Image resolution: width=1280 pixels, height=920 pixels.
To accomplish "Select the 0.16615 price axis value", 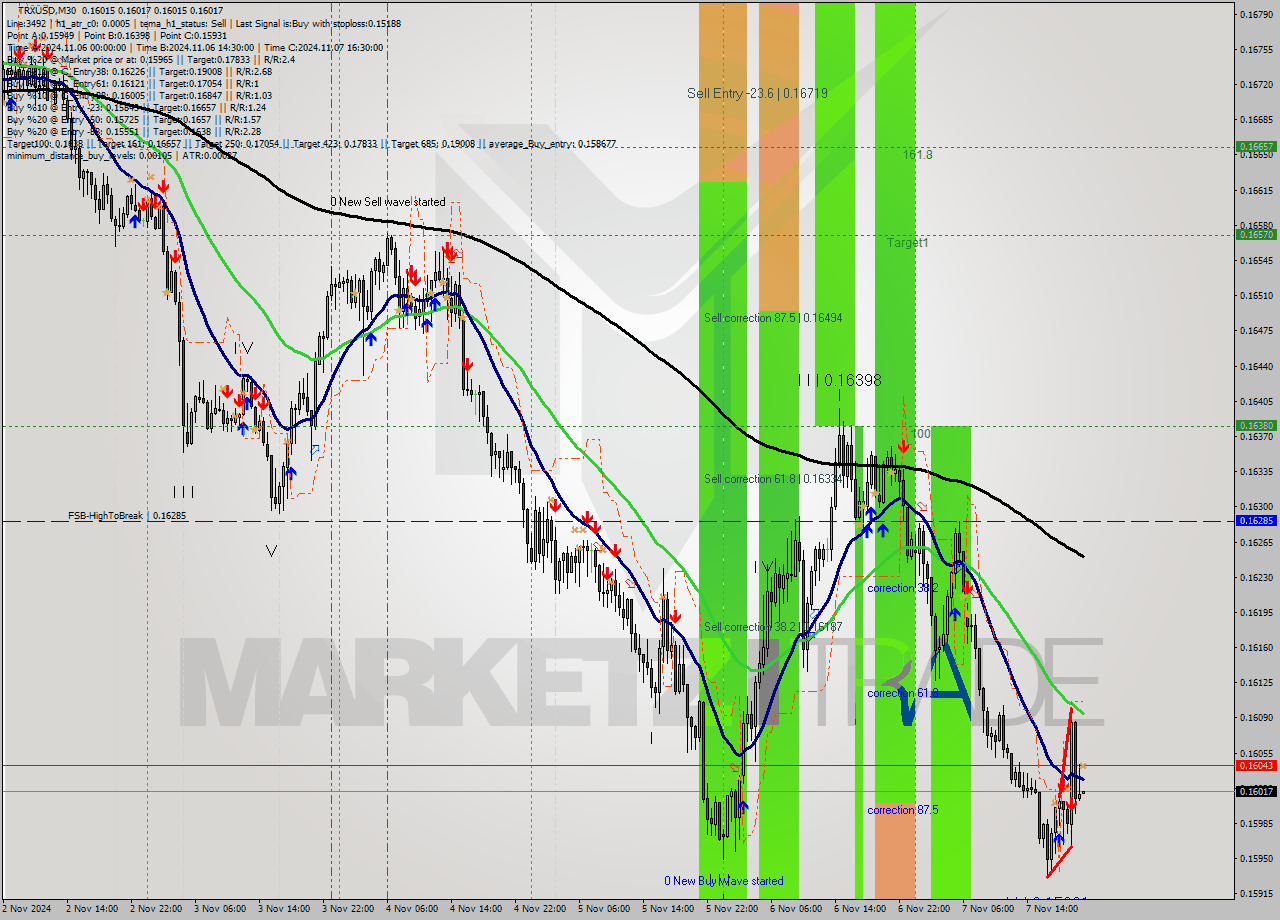I will point(1257,190).
